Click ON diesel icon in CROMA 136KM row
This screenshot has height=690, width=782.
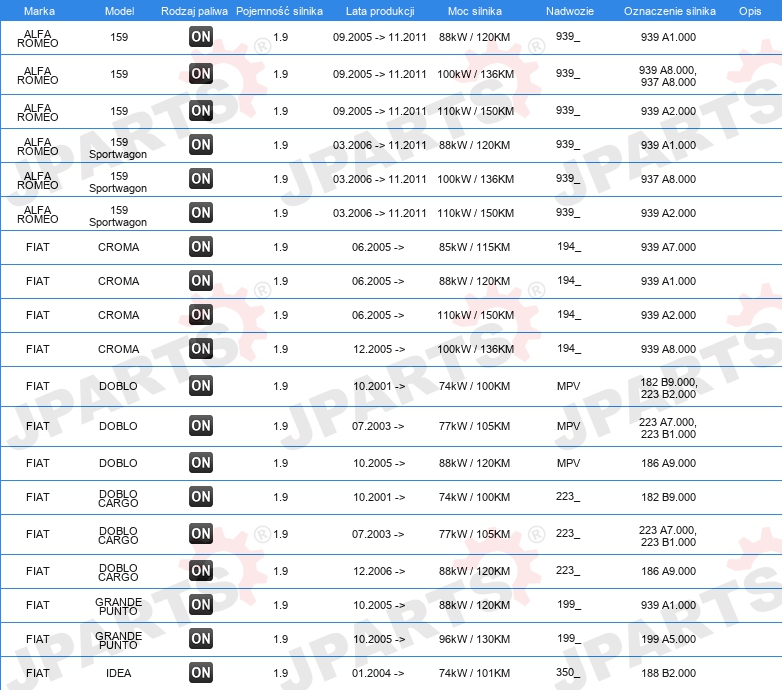pos(201,348)
